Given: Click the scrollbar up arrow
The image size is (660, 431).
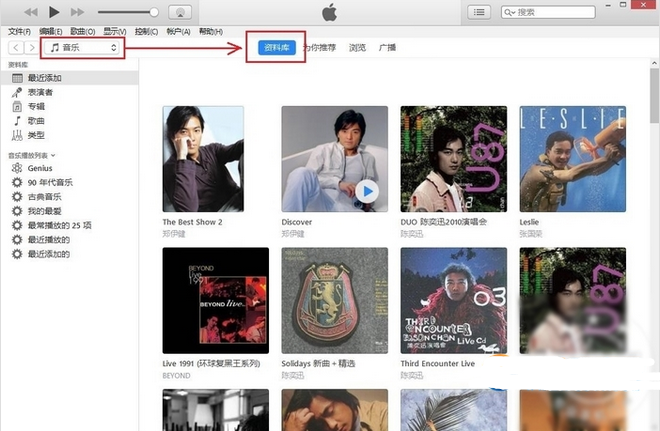Looking at the screenshot, I should coord(655,63).
